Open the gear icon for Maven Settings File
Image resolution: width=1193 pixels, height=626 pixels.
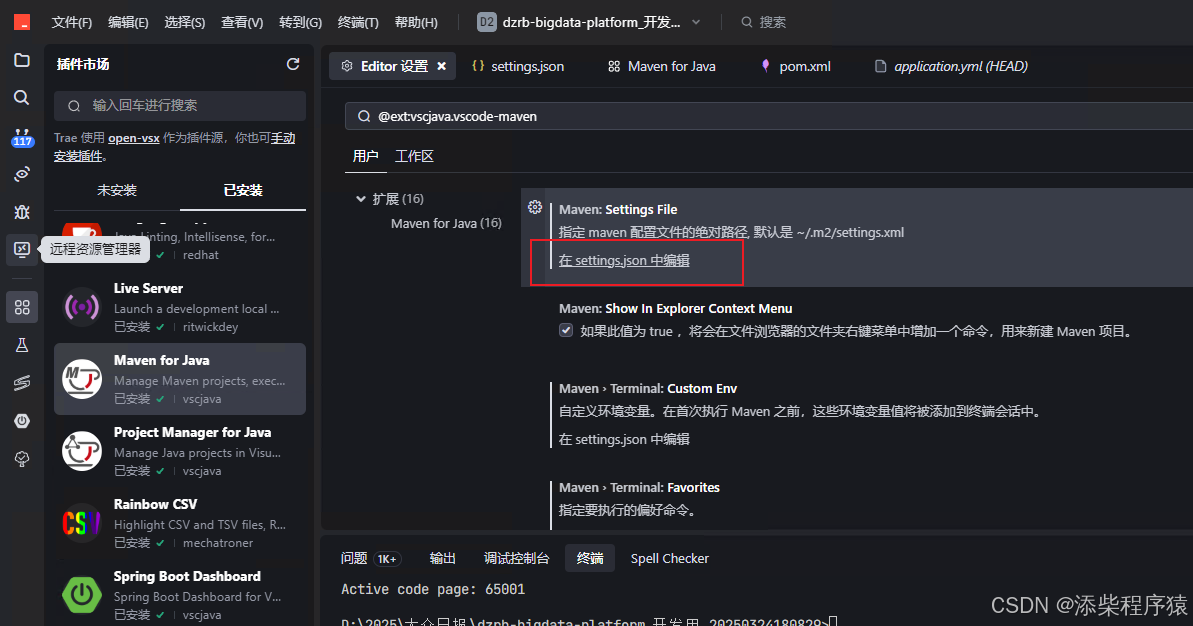point(535,207)
